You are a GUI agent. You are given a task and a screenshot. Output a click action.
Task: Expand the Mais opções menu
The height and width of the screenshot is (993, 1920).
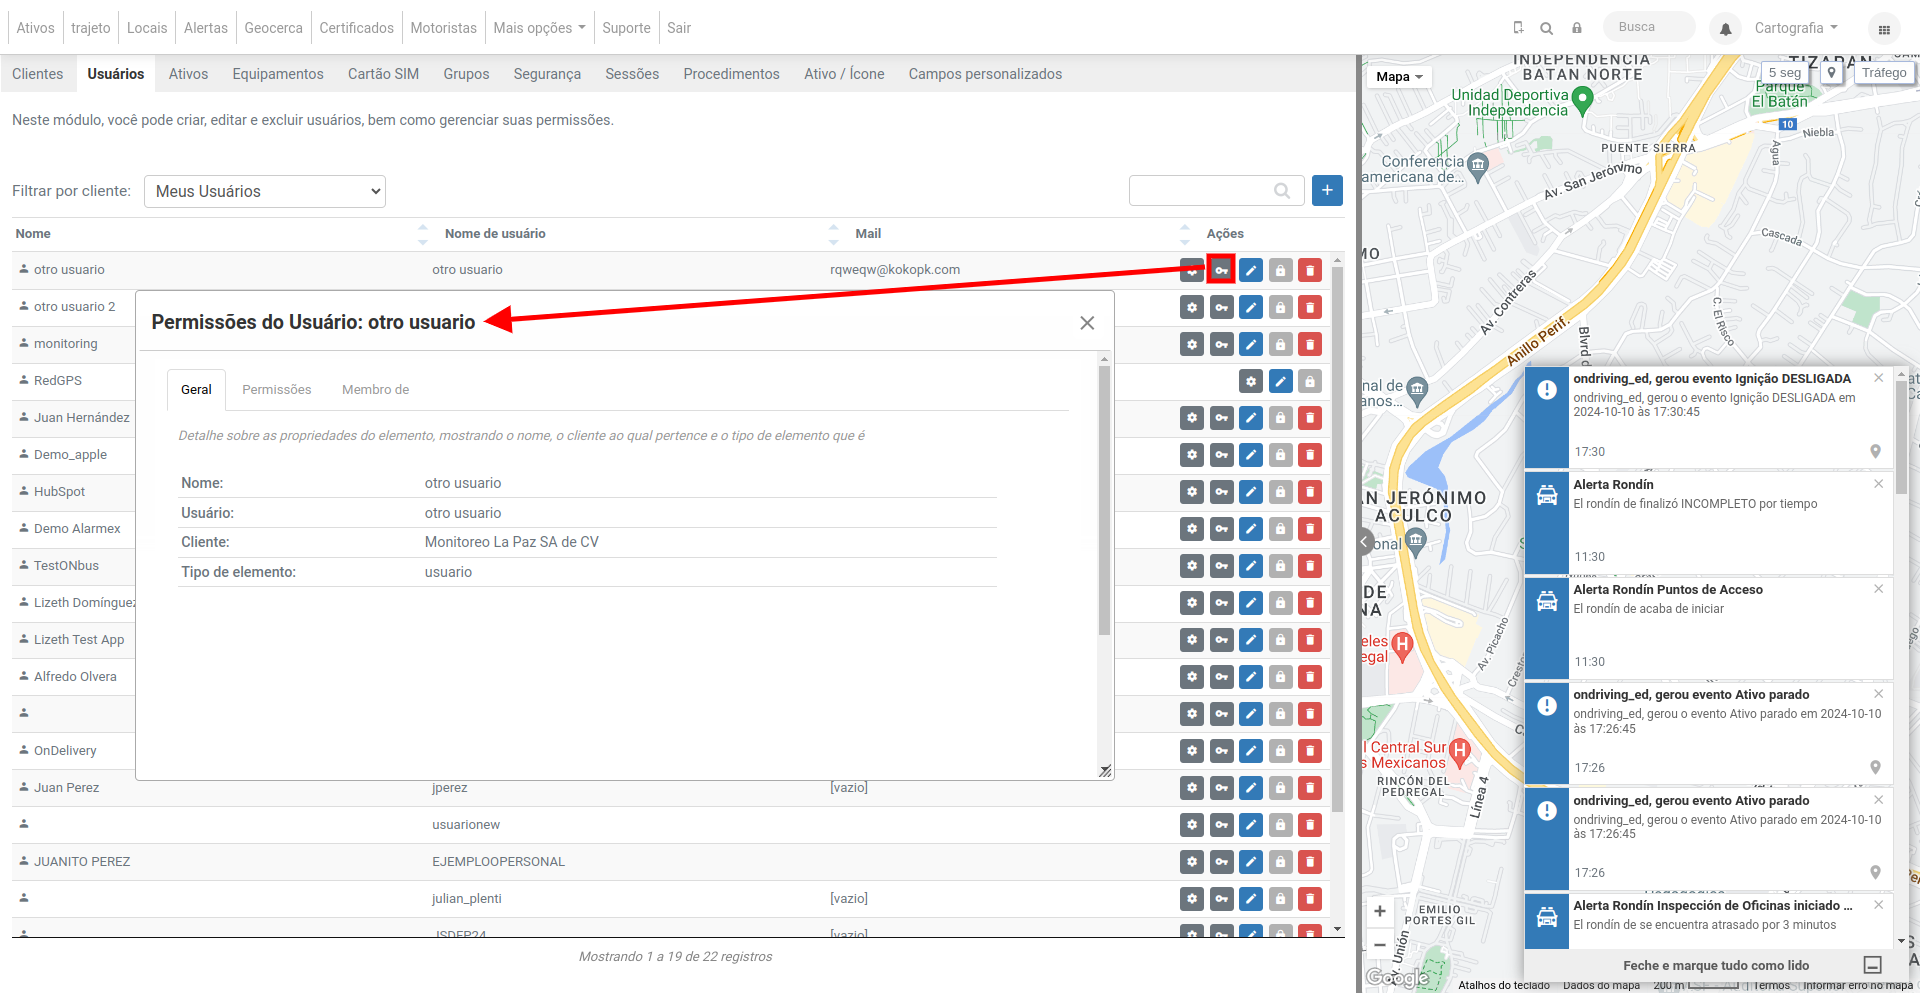[539, 28]
